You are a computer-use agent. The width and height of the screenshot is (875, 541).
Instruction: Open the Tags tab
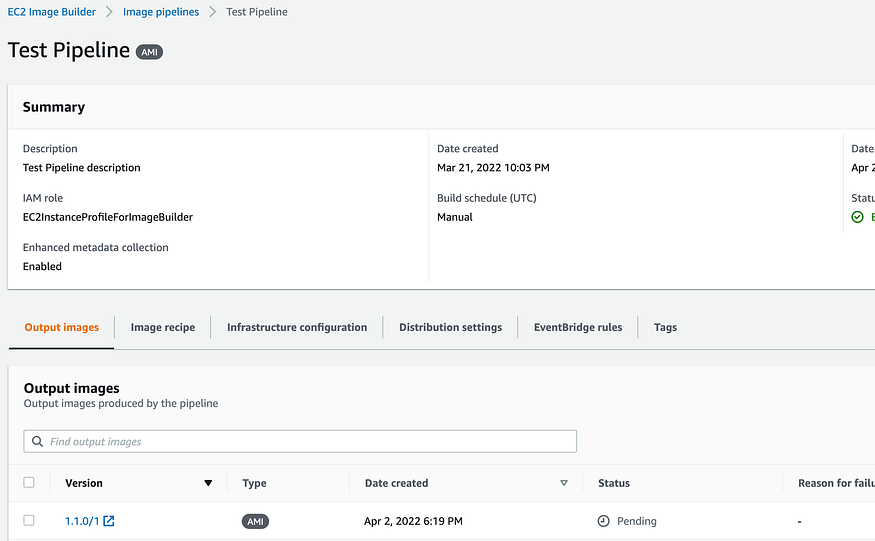pyautogui.click(x=665, y=327)
